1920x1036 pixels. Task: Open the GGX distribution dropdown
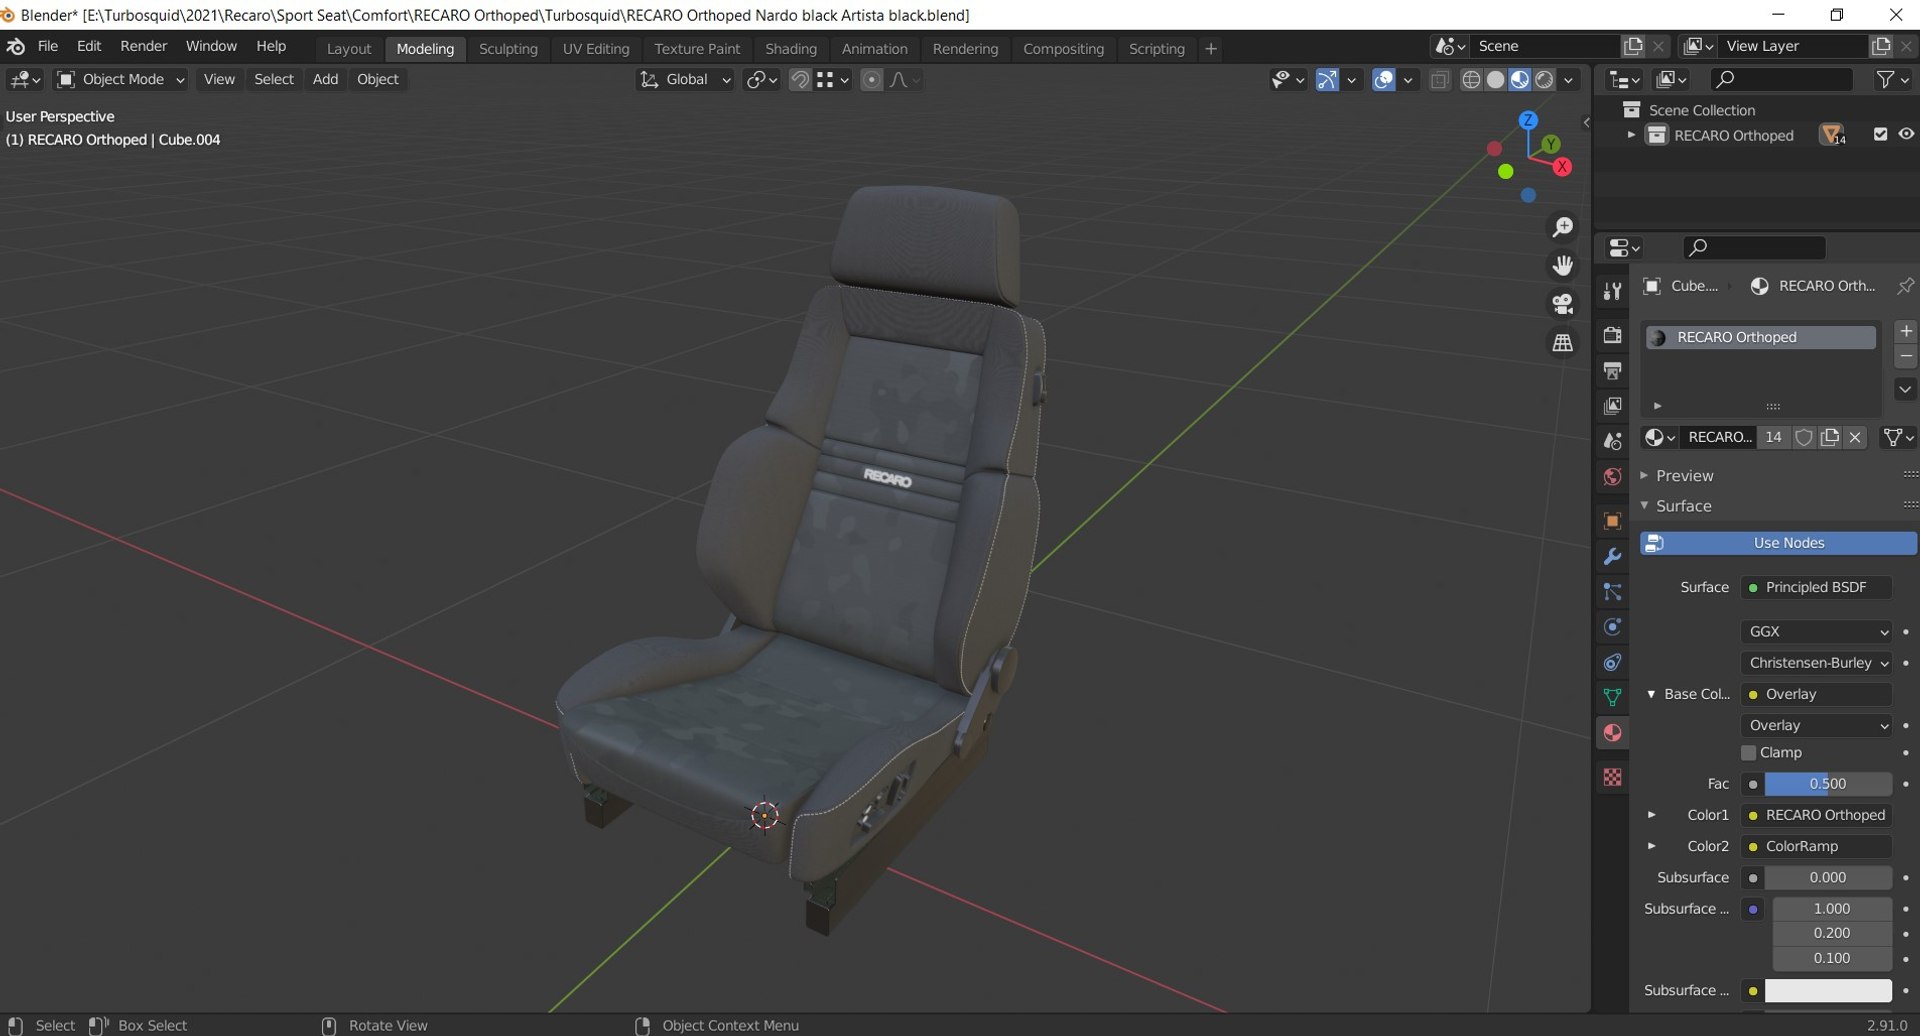pos(1816,632)
